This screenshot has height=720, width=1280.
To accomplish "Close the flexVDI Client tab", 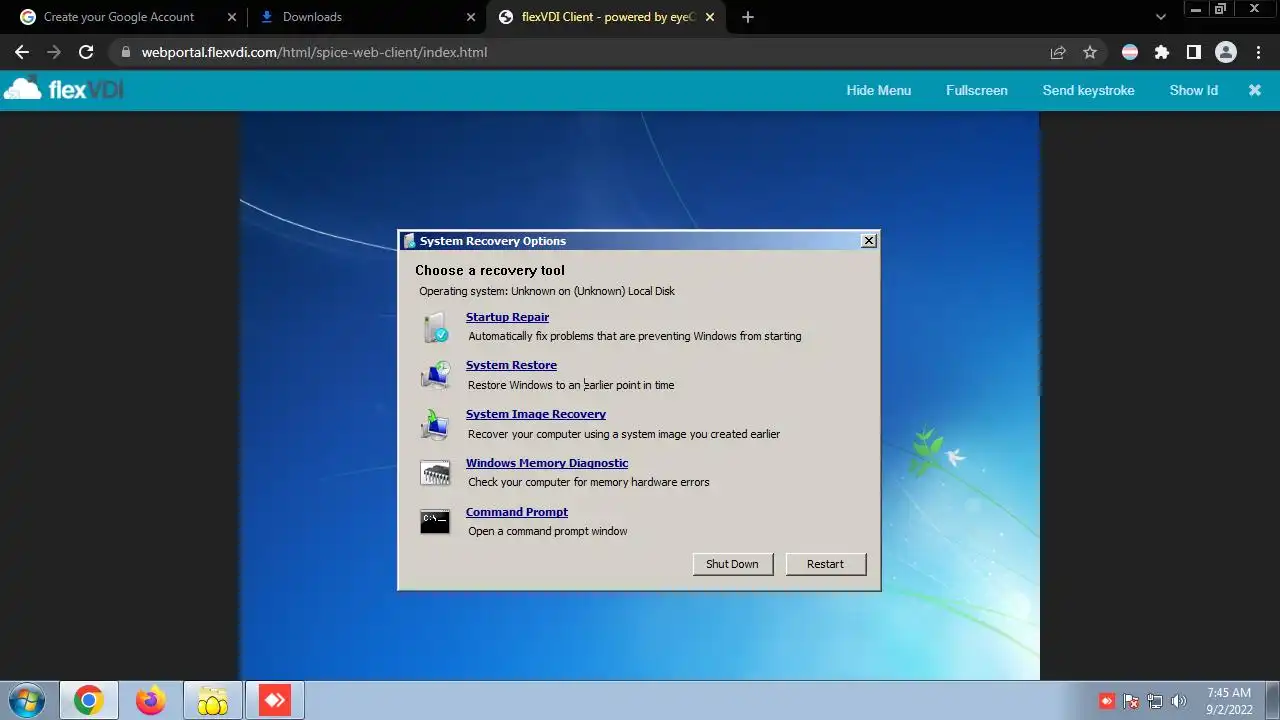I will click(710, 17).
